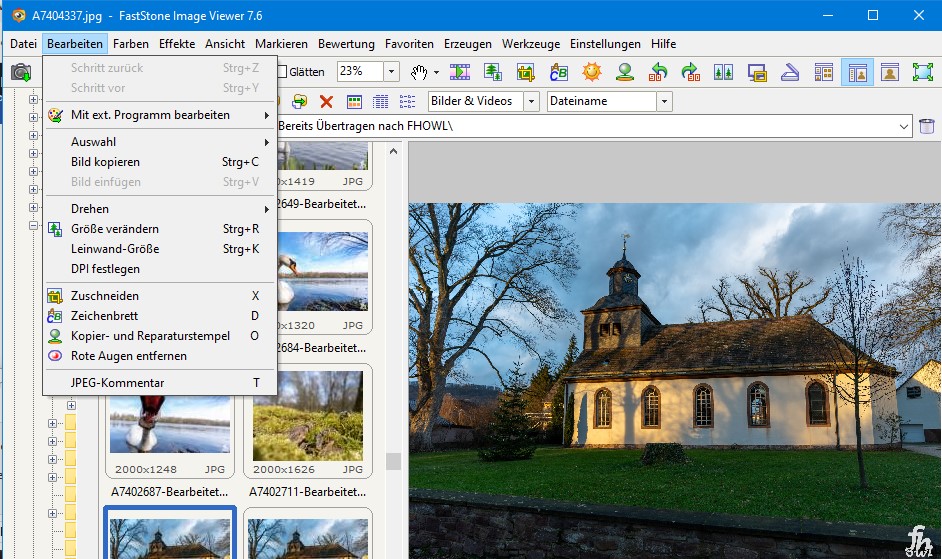
Task: Switch to the thumbnail browser layout icon
Action: (824, 72)
